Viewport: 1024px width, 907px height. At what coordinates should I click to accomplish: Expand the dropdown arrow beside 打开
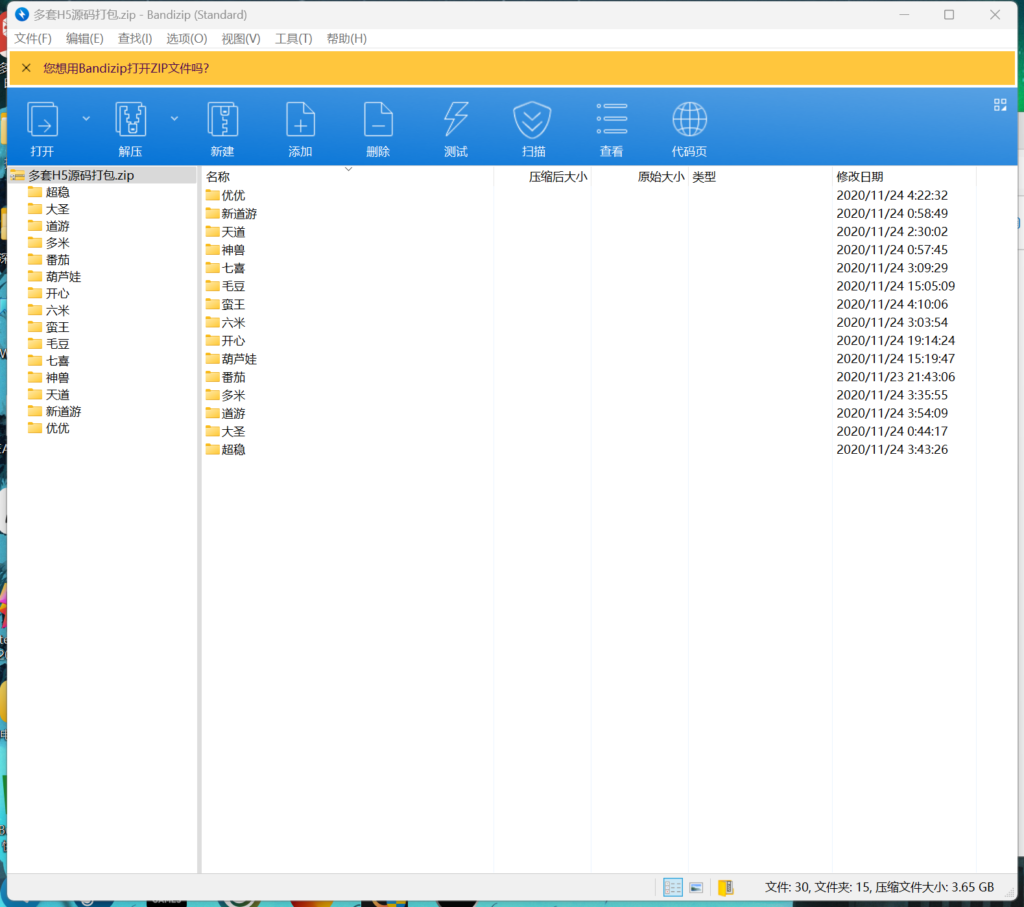pos(86,118)
